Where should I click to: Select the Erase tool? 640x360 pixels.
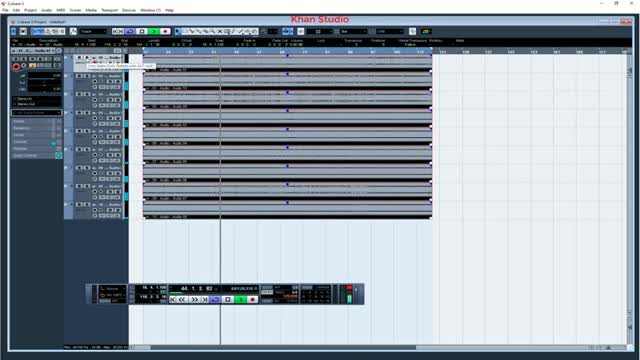click(205, 31)
